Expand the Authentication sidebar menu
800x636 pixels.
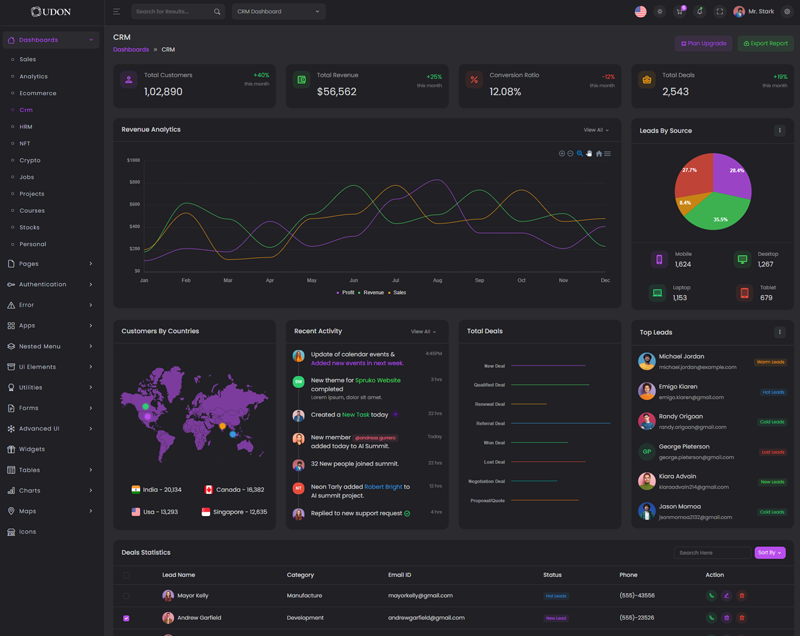point(50,284)
